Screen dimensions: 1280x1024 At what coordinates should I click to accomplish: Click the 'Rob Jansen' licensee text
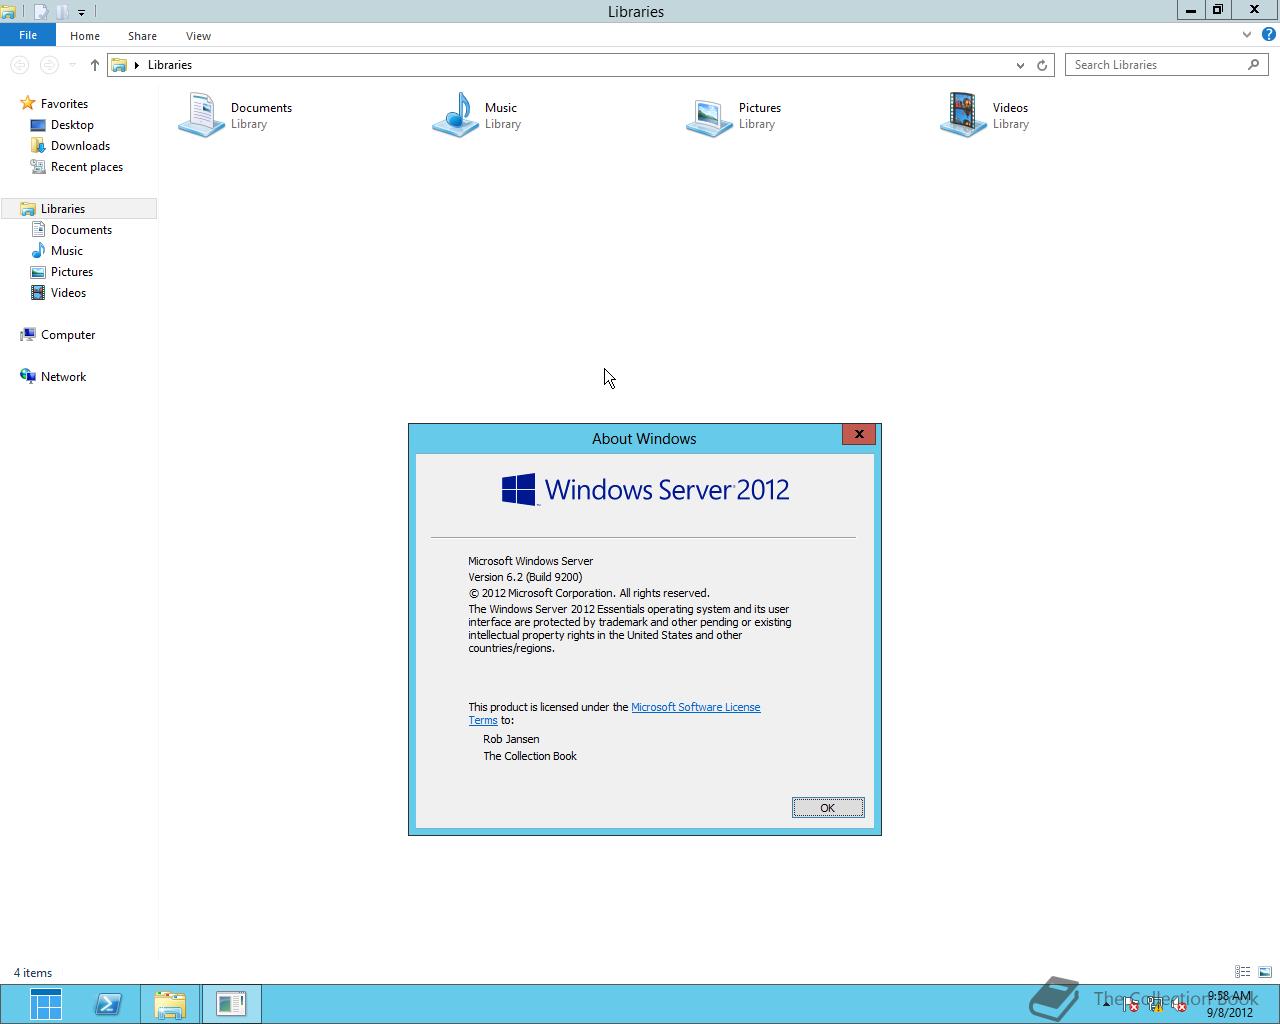[x=511, y=739]
